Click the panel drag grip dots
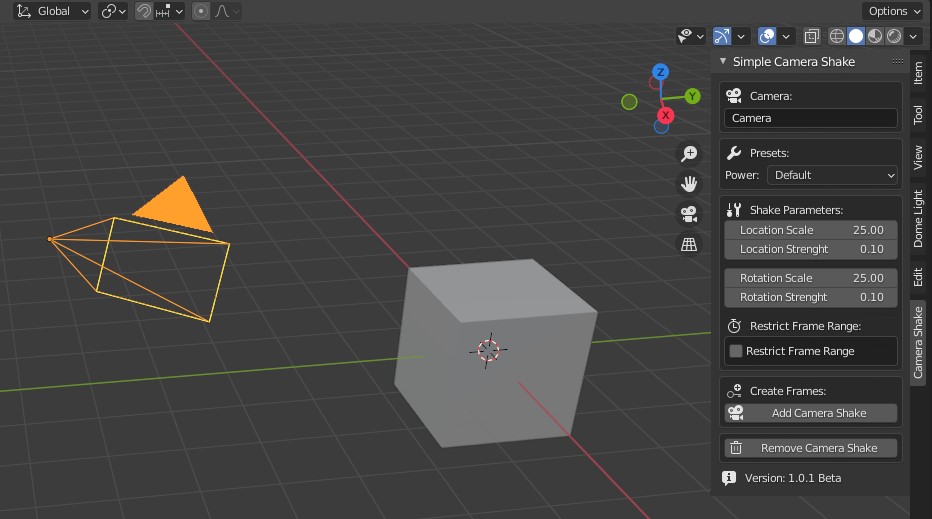This screenshot has height=519, width=932. tap(898, 61)
